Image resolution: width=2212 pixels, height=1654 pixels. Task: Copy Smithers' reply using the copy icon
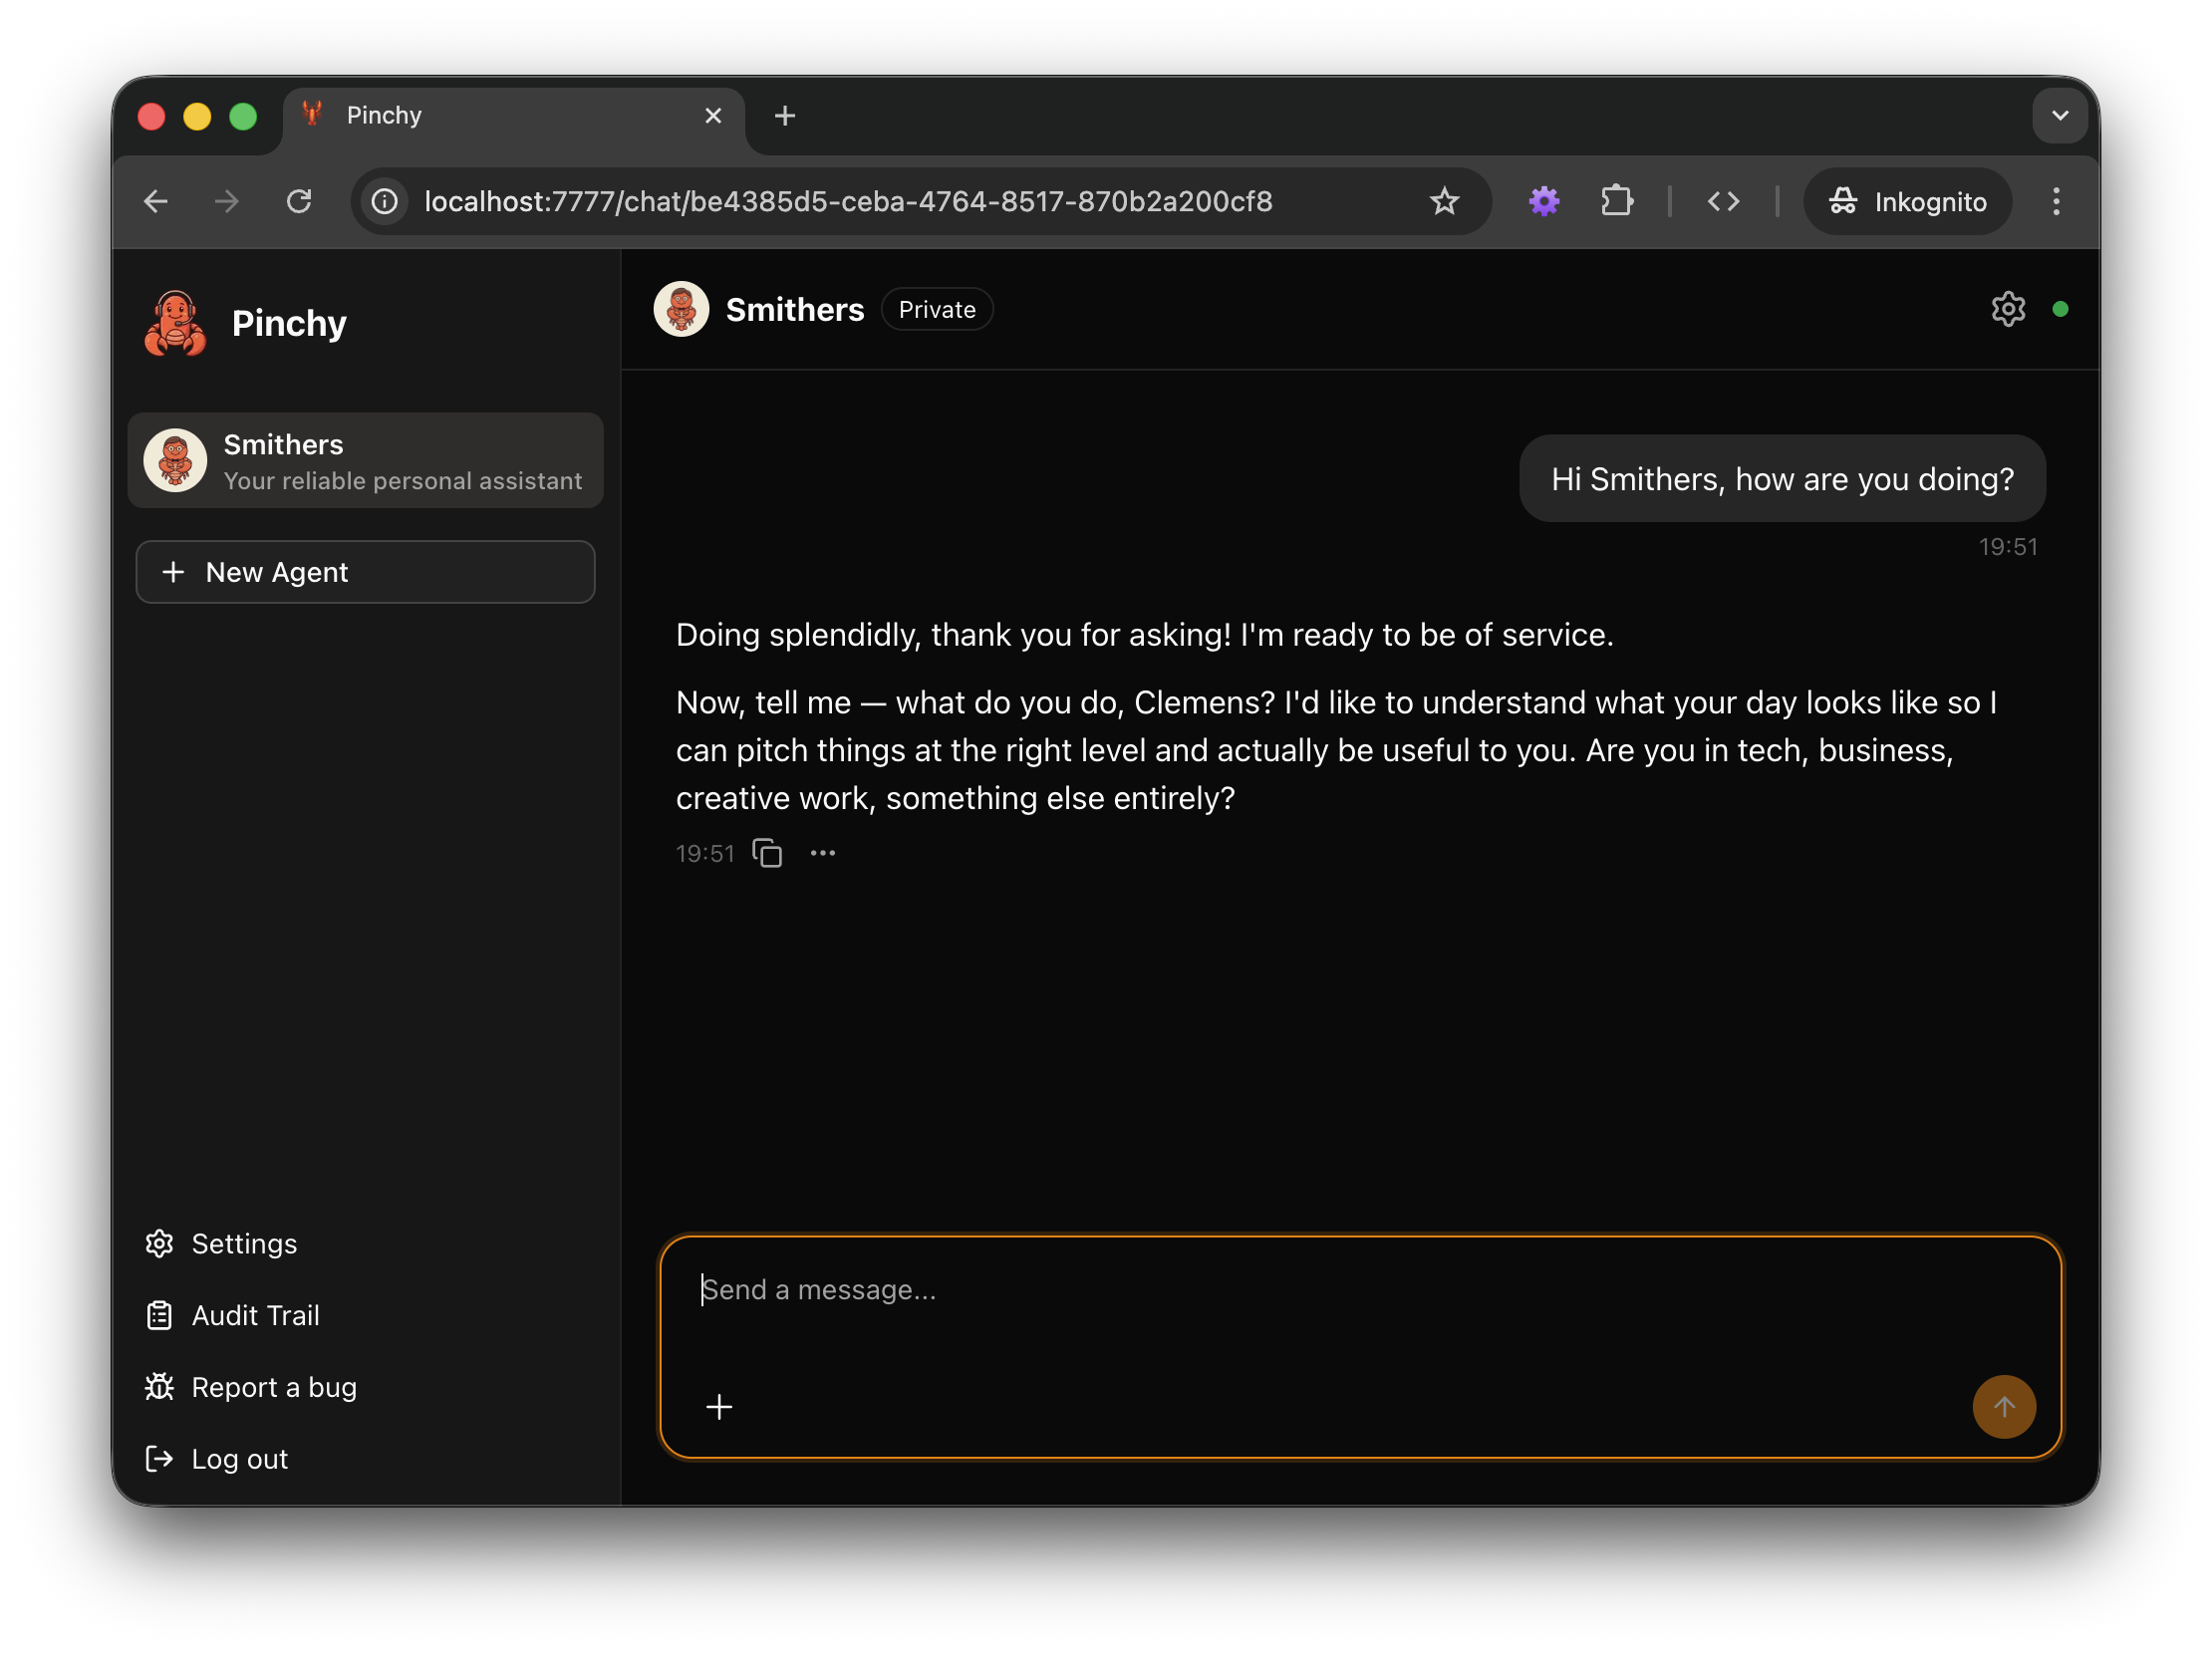click(x=766, y=853)
